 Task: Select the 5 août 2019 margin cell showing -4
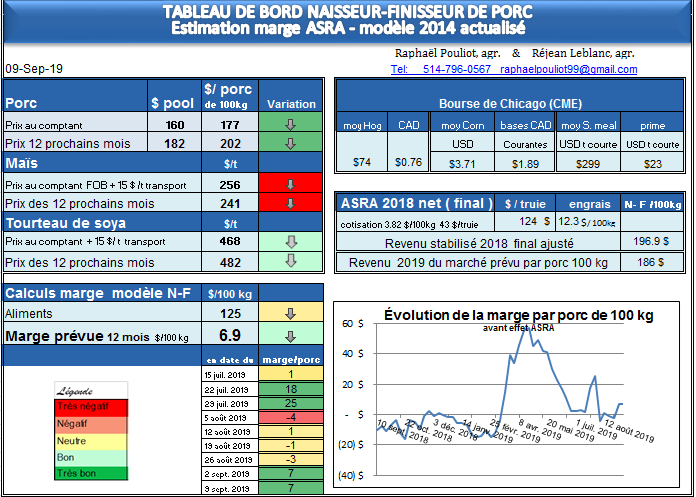tap(290, 417)
